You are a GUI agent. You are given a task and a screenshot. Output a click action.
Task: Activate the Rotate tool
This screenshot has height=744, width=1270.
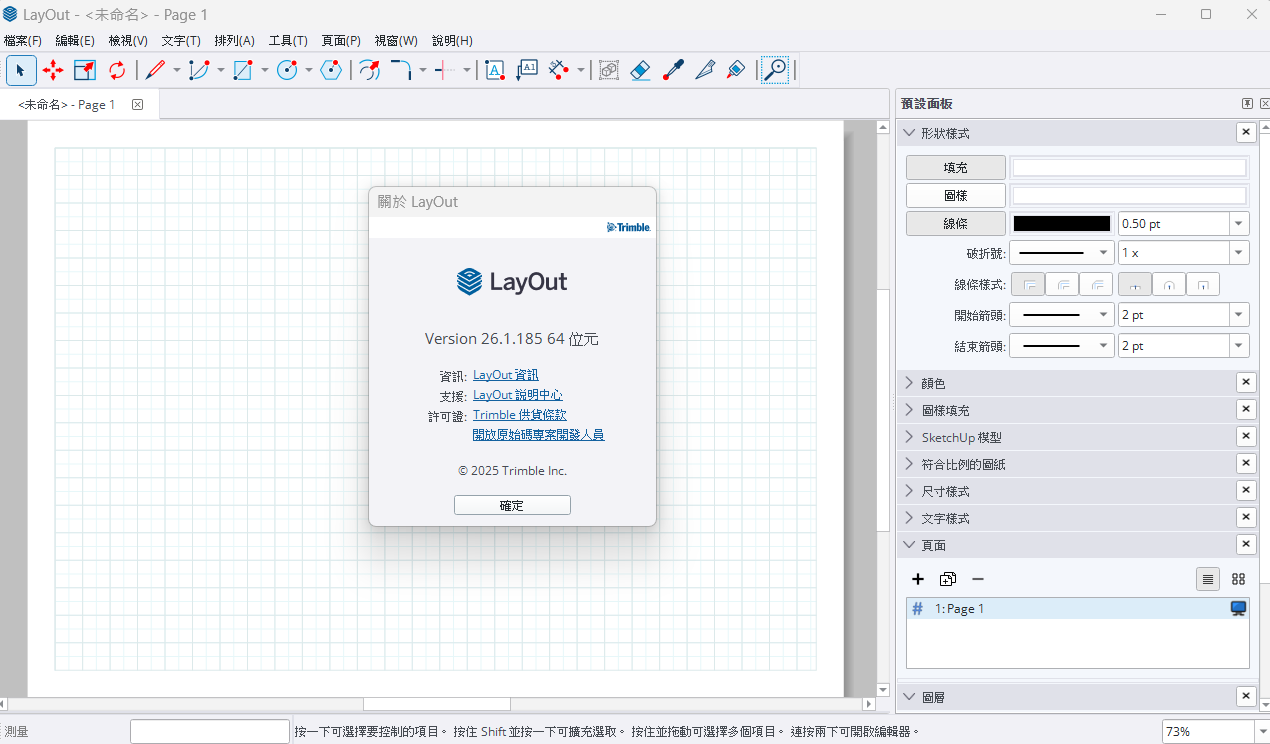point(117,70)
